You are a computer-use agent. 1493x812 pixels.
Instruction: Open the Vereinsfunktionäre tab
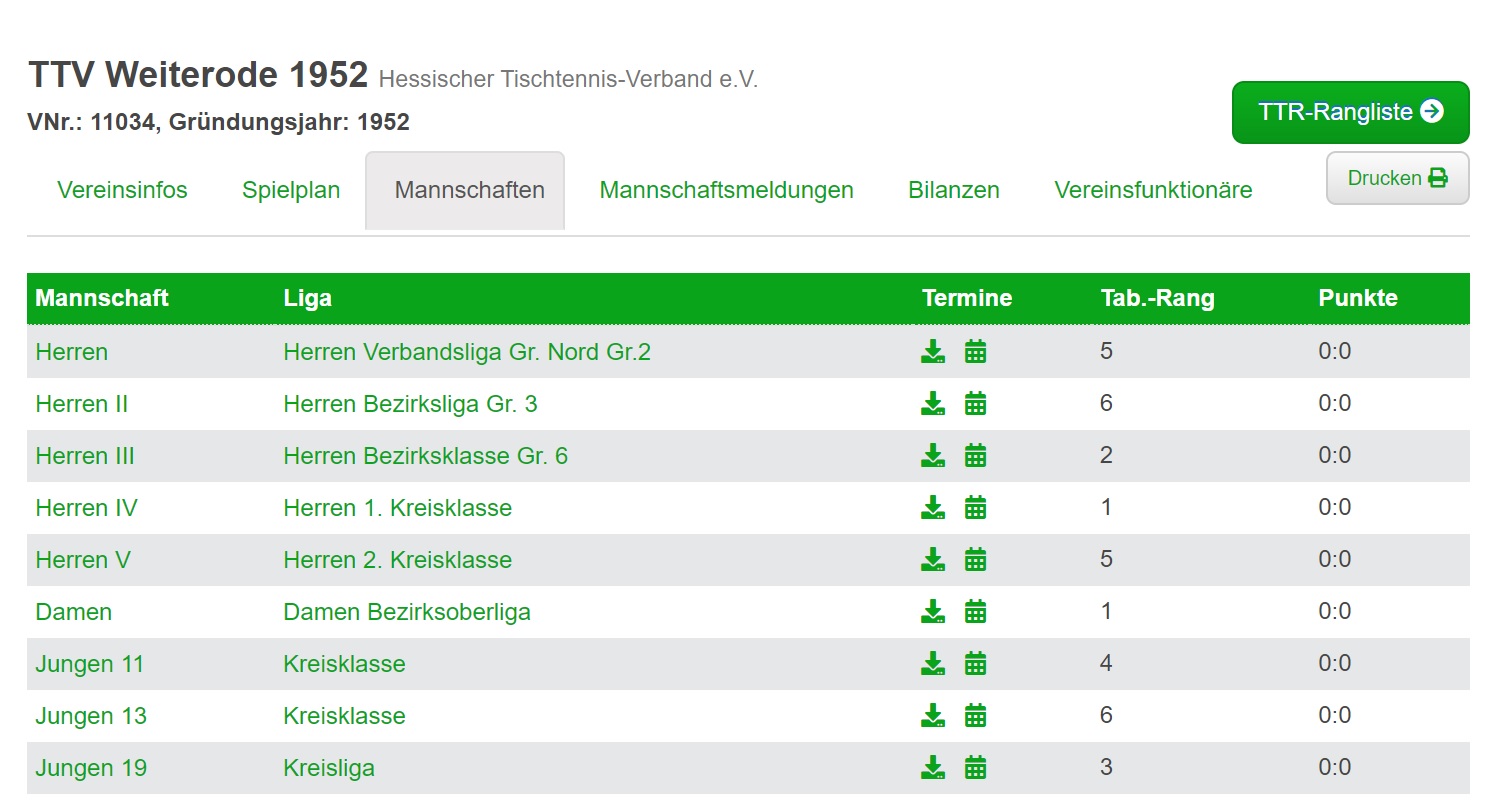click(x=1153, y=190)
